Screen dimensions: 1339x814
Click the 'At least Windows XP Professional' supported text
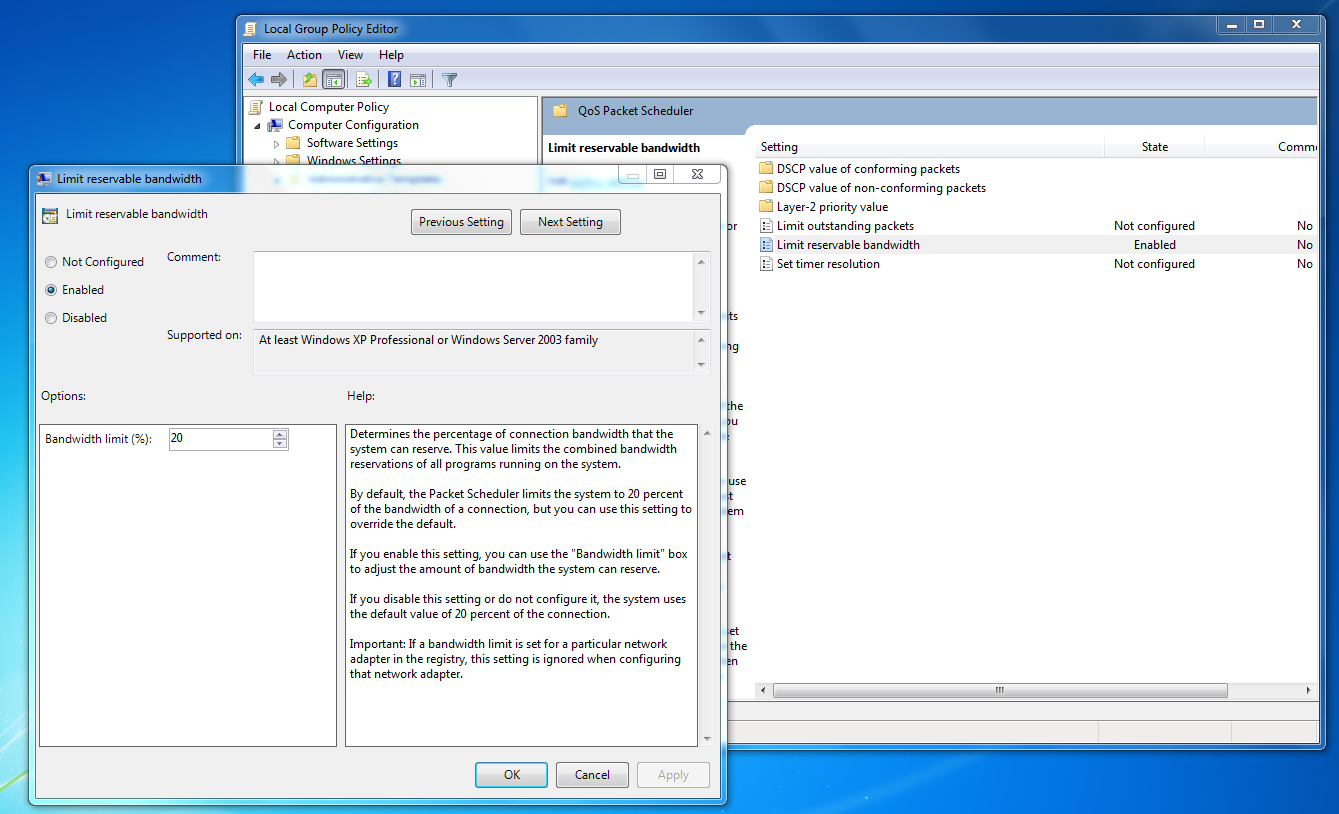tap(428, 340)
